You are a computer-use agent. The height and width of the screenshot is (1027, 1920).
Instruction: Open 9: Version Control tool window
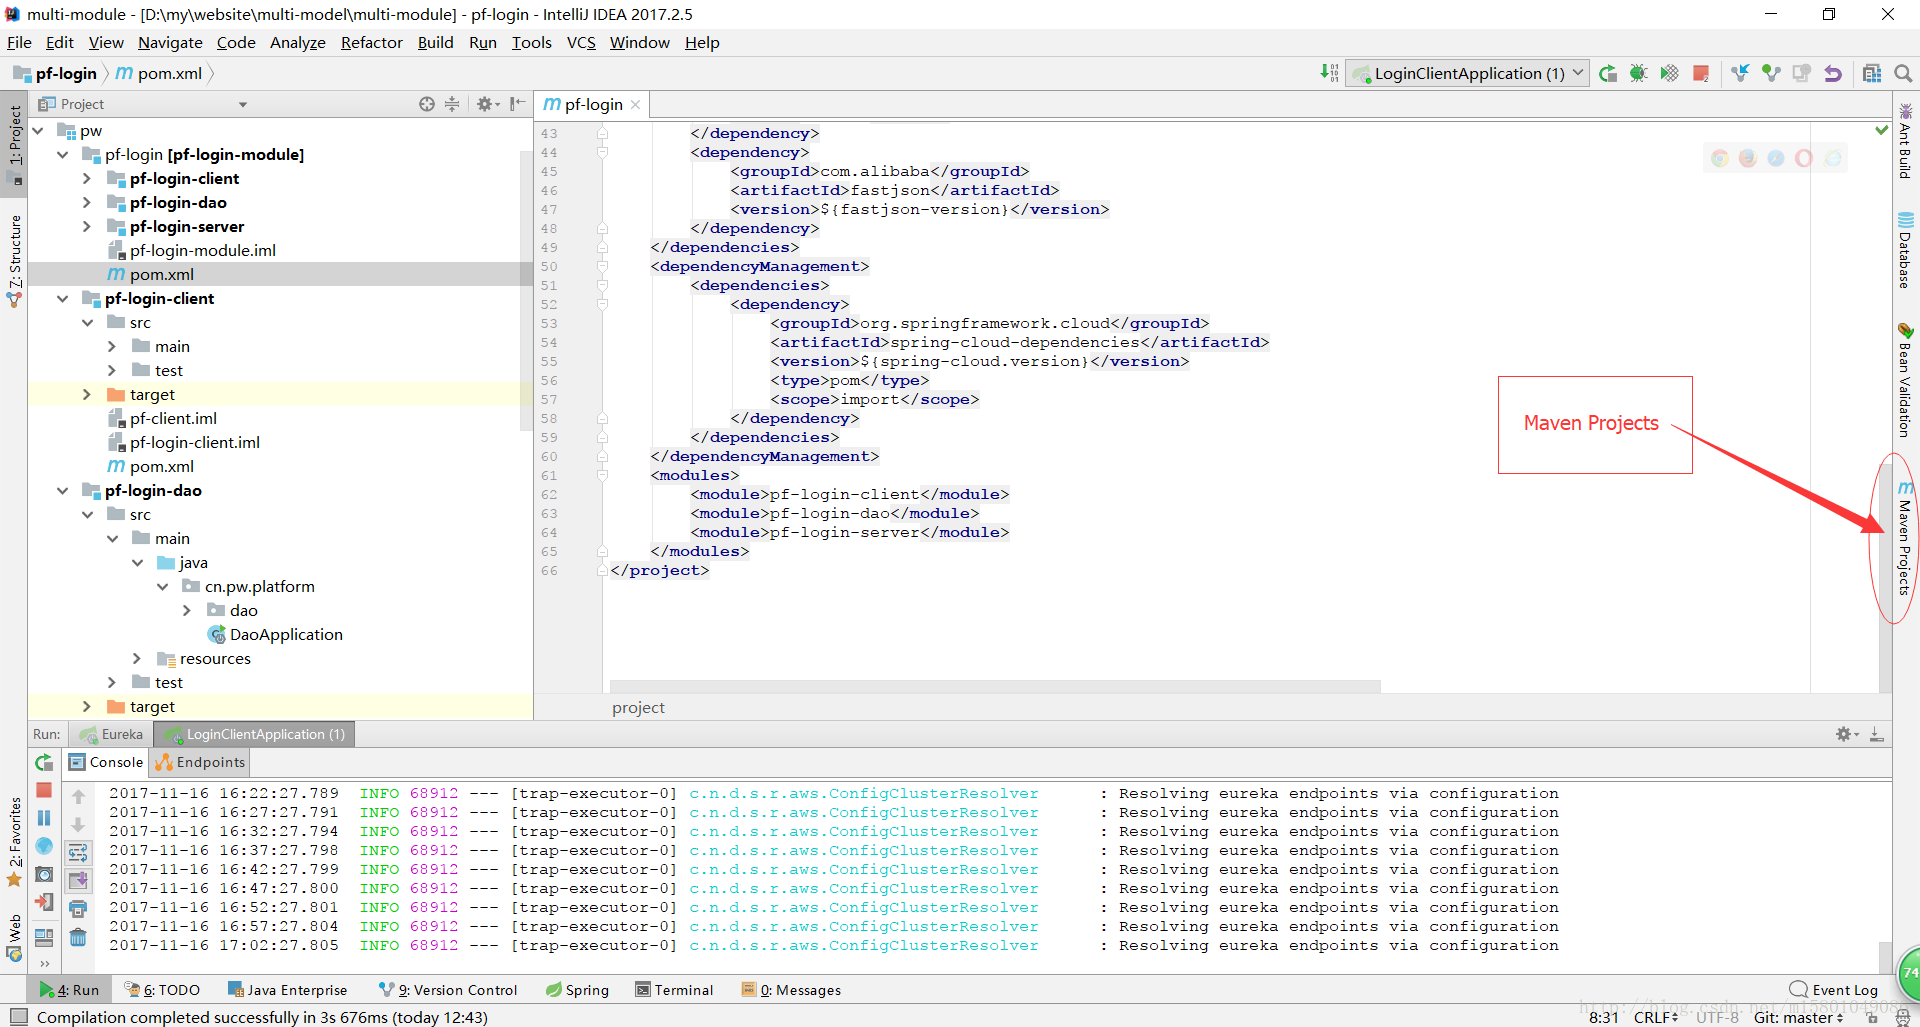(448, 990)
